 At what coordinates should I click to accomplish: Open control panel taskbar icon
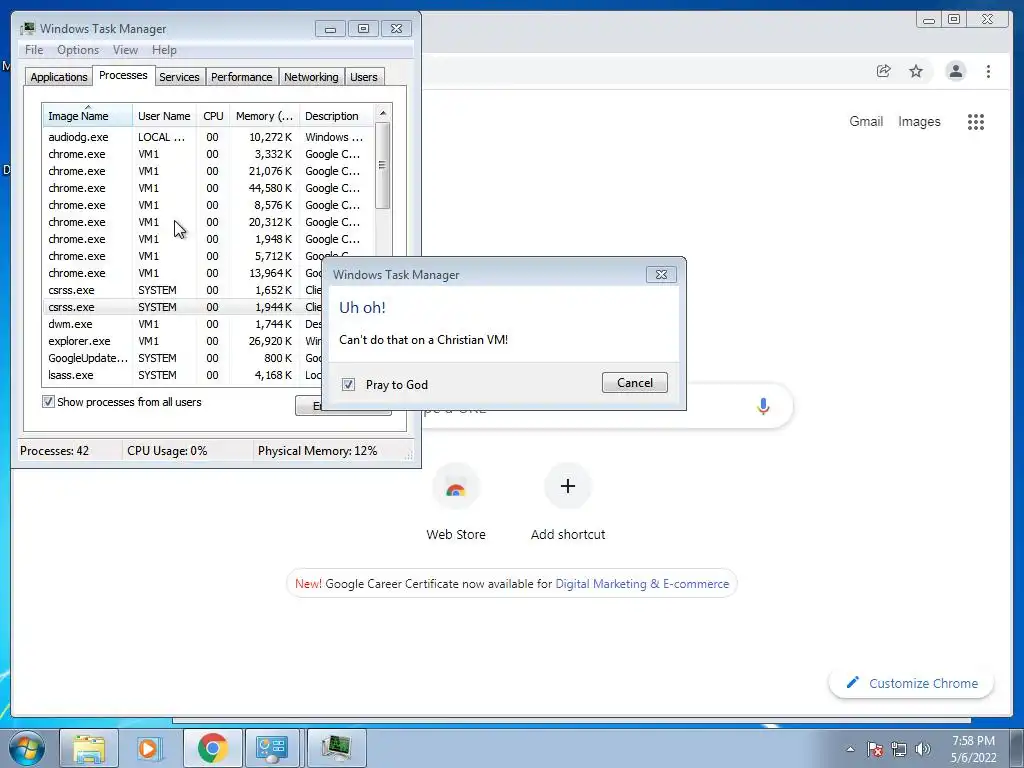click(x=272, y=748)
